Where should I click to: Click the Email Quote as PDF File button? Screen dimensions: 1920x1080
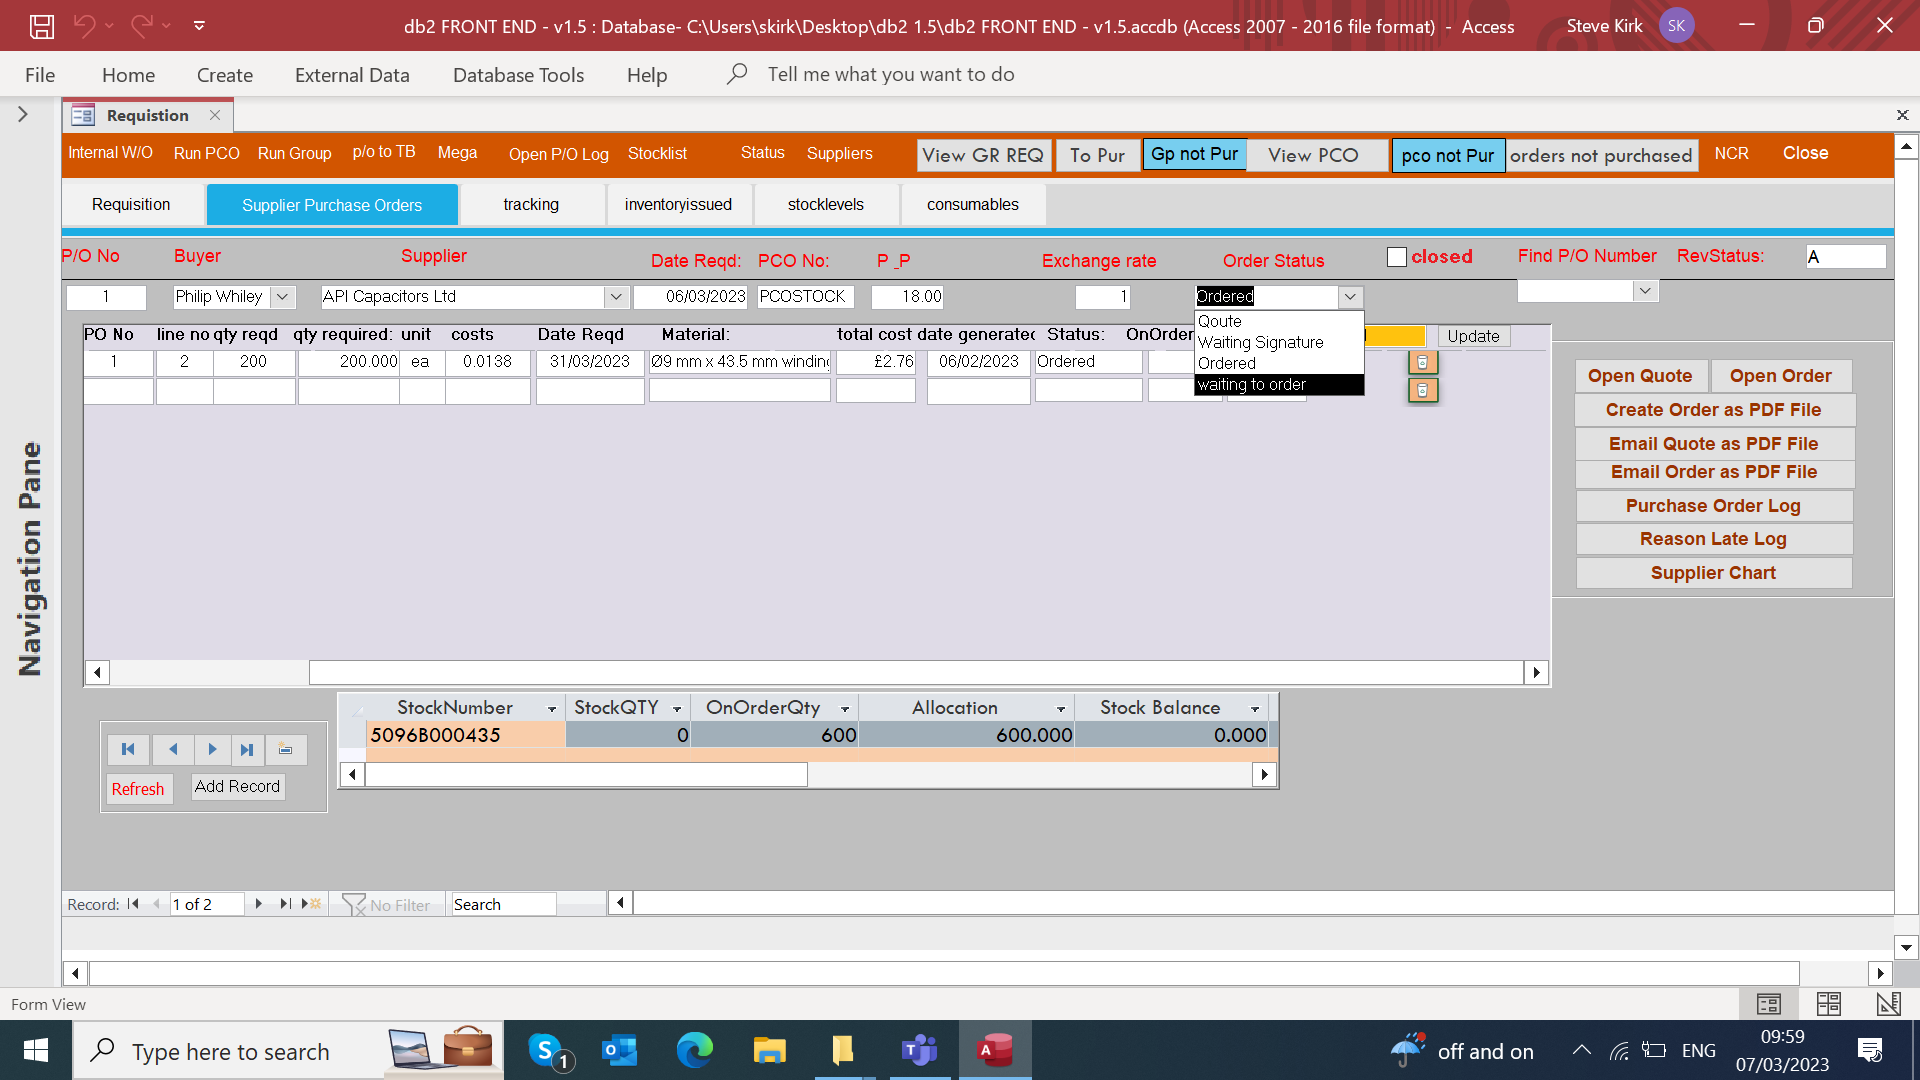(1712, 443)
